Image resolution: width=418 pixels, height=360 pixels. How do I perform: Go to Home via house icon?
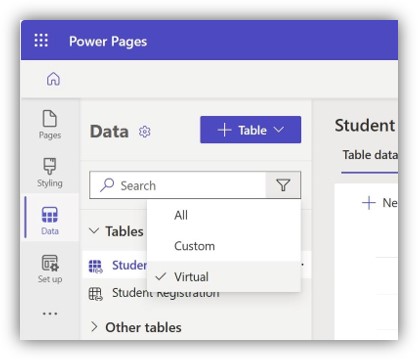click(x=53, y=79)
